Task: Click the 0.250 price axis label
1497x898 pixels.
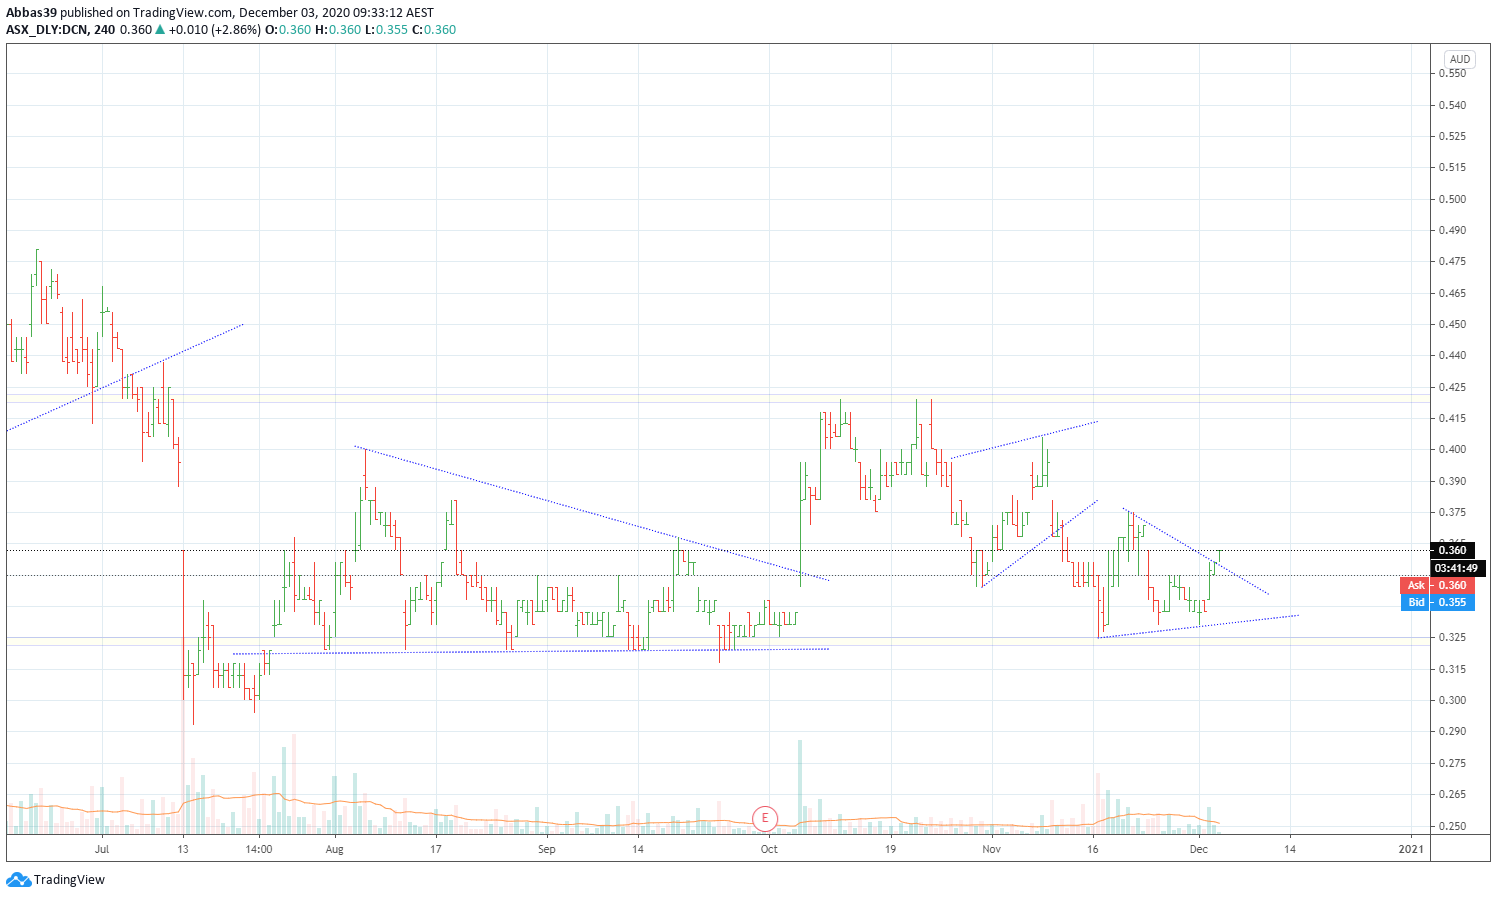Action: pyautogui.click(x=1452, y=826)
